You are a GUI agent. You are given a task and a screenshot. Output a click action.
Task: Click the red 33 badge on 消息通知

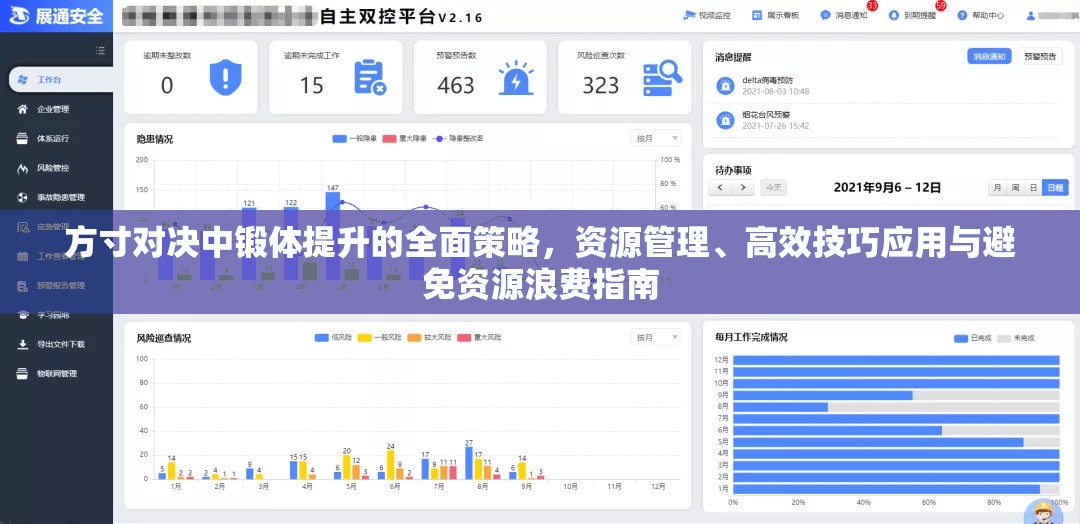tap(872, 6)
